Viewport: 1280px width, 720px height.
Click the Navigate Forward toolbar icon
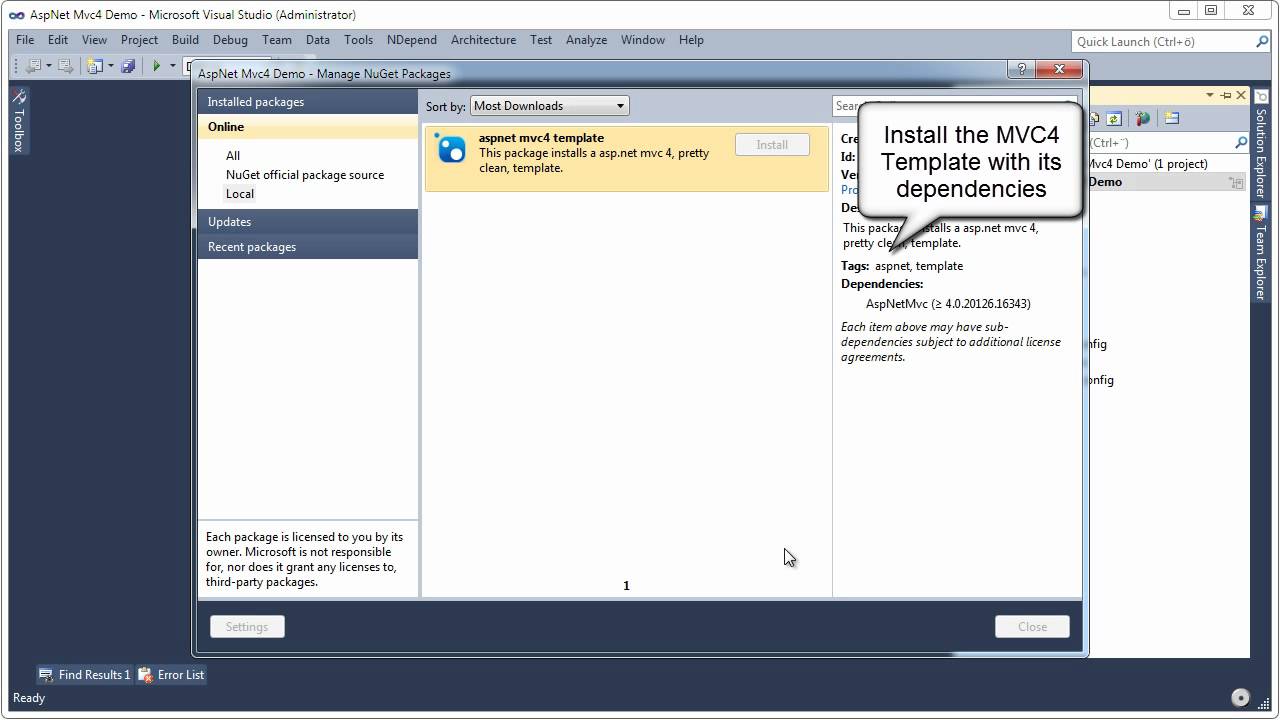coord(65,66)
